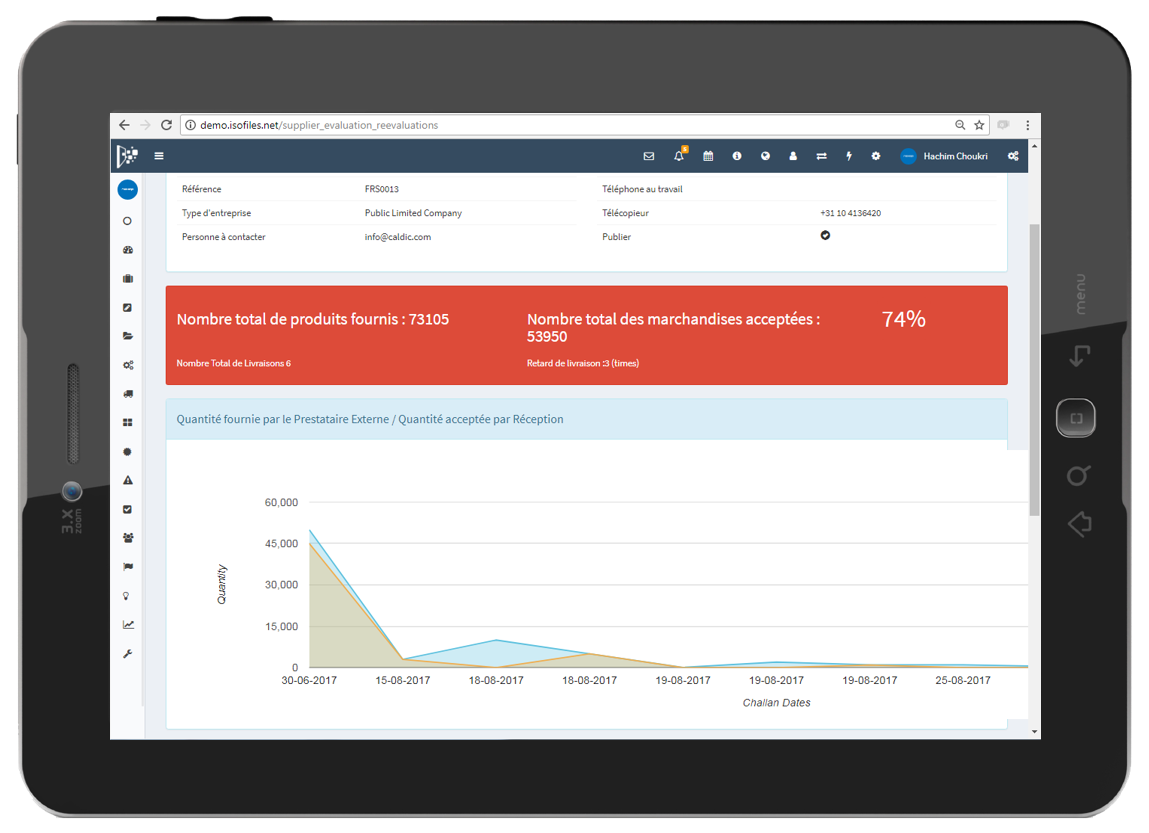Bookmark the page with the star icon
Viewport: 1149px width, 833px height.
[x=979, y=125]
